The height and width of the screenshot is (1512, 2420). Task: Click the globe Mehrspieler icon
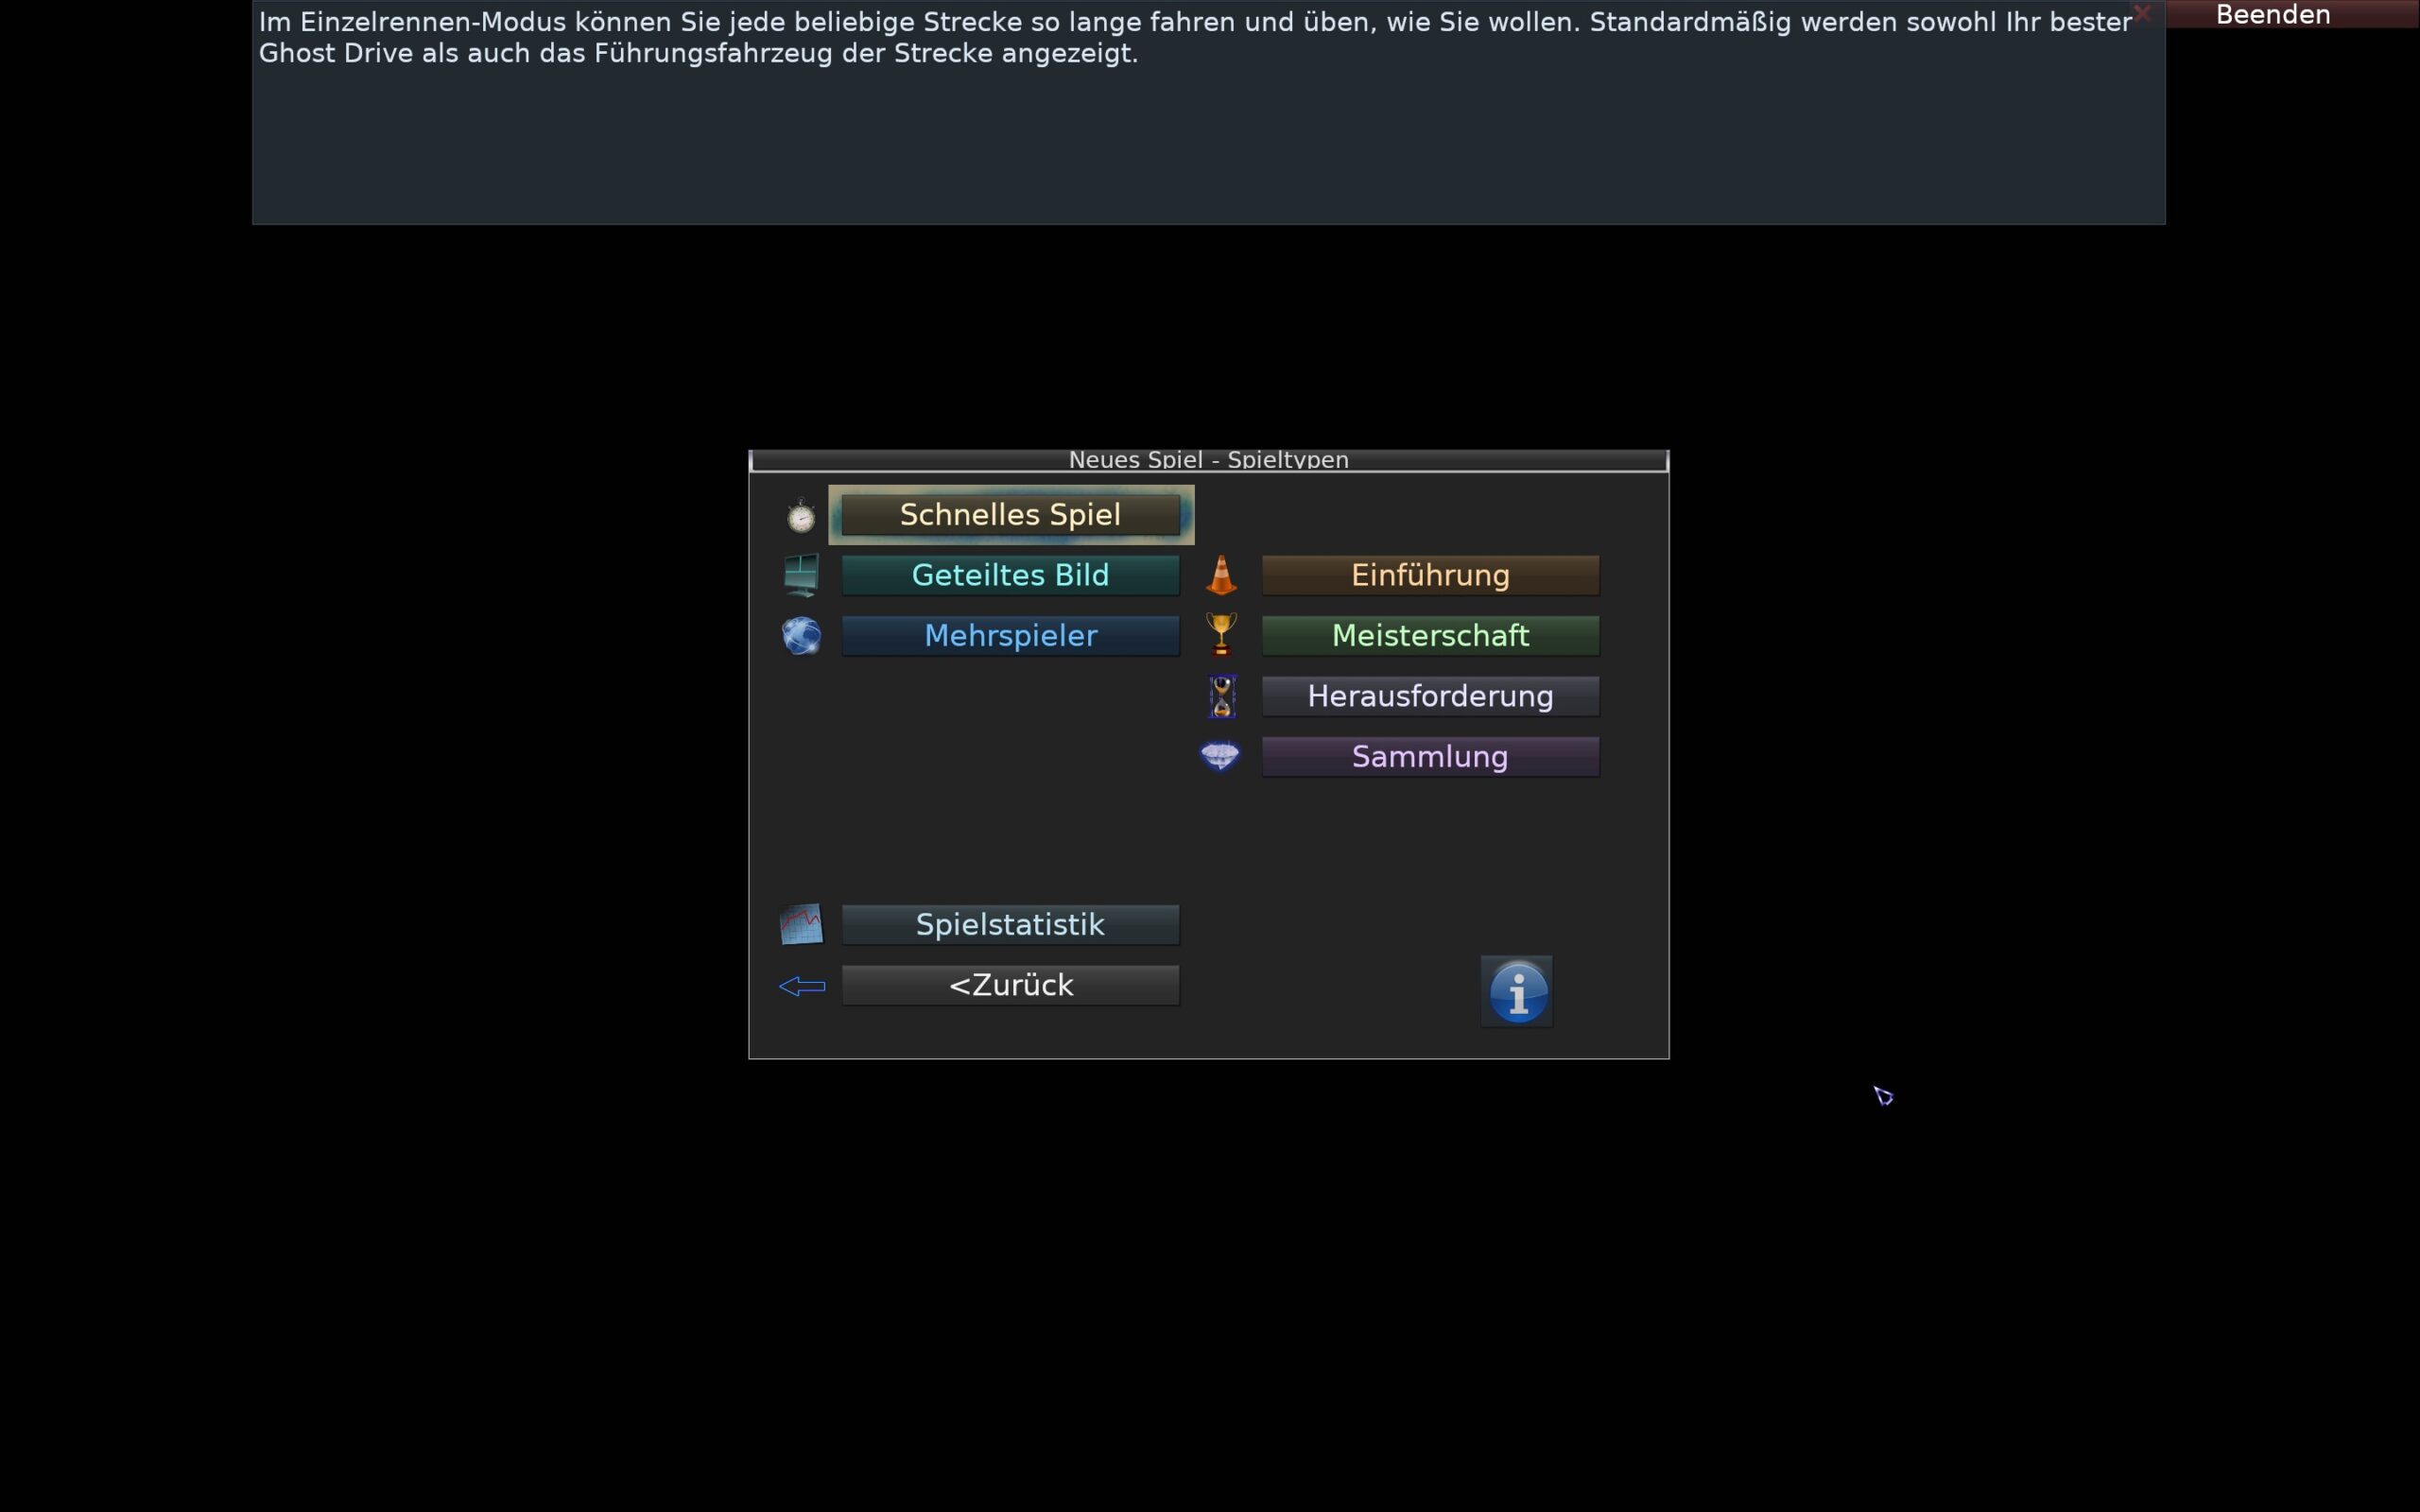pyautogui.click(x=801, y=636)
